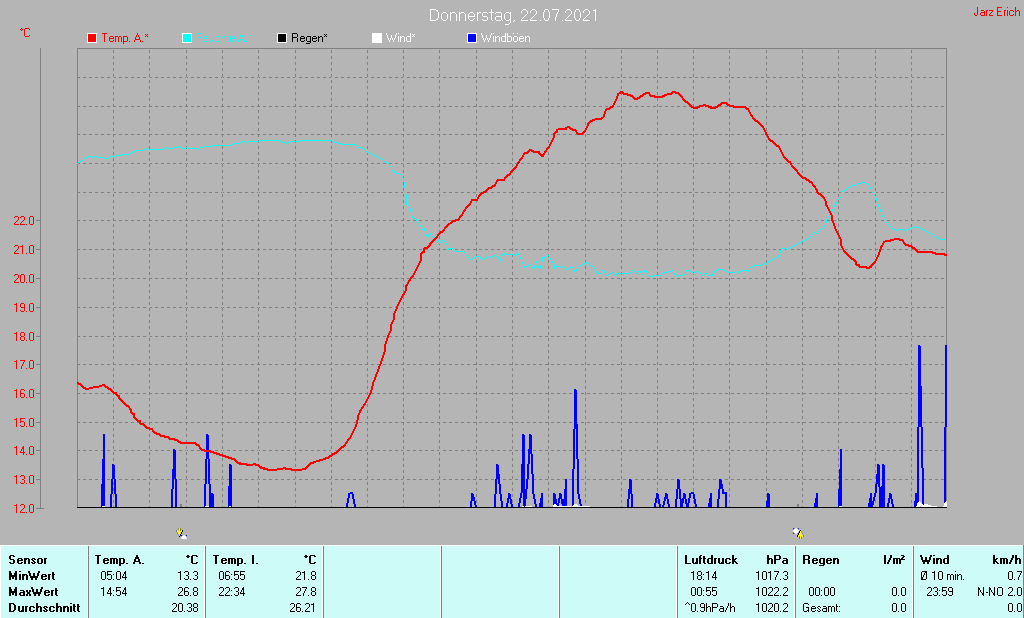1024x618 pixels.
Task: Click the 12.0 axis tick label
Action: 24,508
